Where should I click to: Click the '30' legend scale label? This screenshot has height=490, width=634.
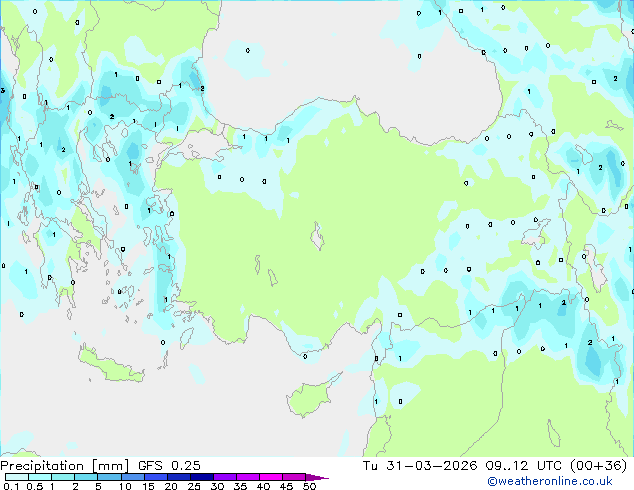pos(218,486)
